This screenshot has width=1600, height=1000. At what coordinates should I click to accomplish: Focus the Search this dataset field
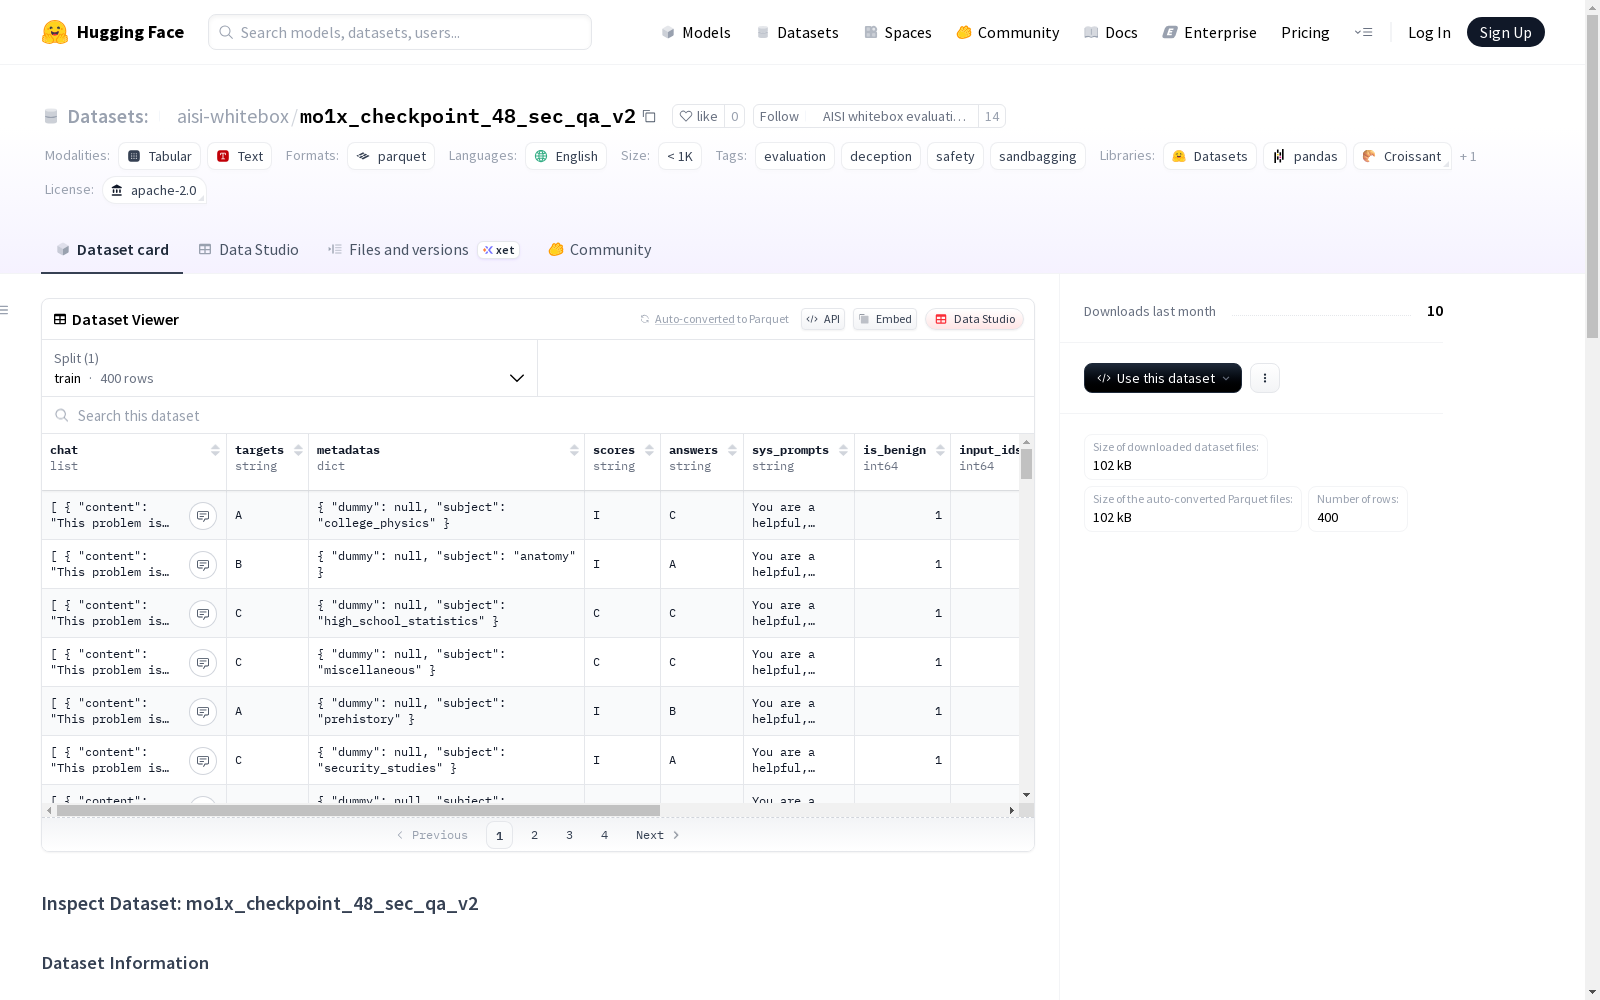click(538, 415)
